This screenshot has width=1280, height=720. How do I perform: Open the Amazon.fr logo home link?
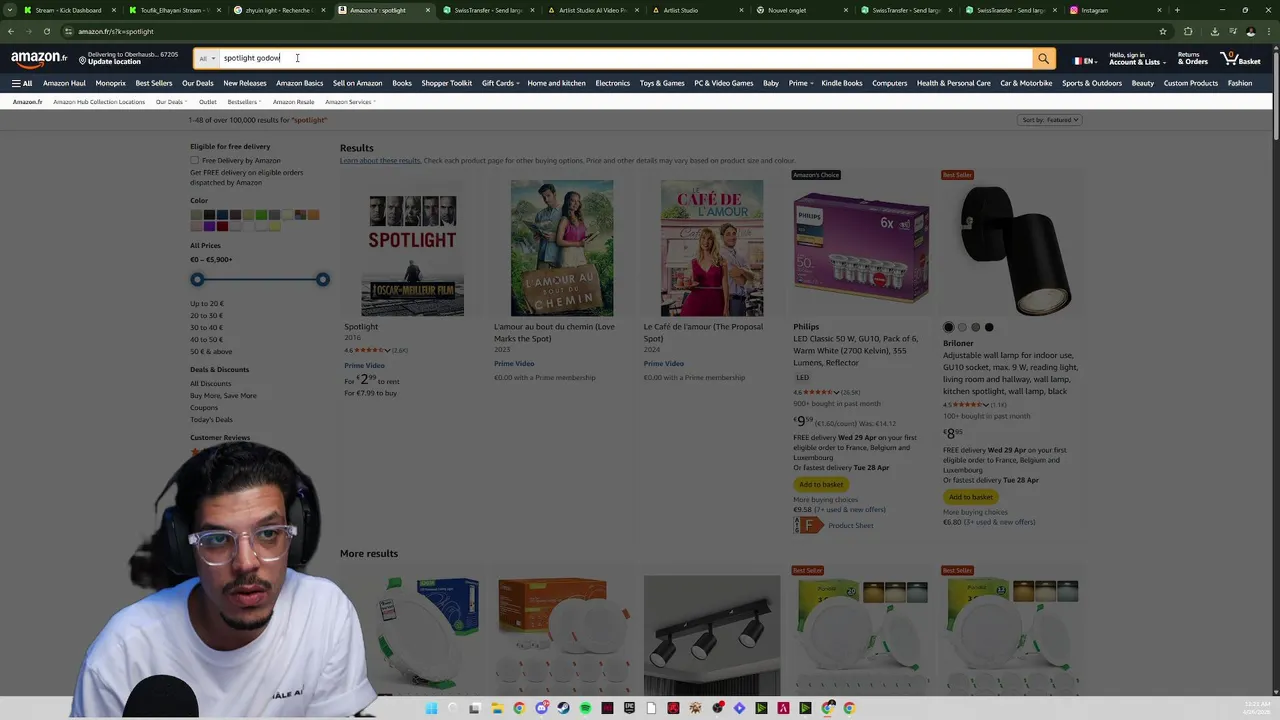pos(39,59)
